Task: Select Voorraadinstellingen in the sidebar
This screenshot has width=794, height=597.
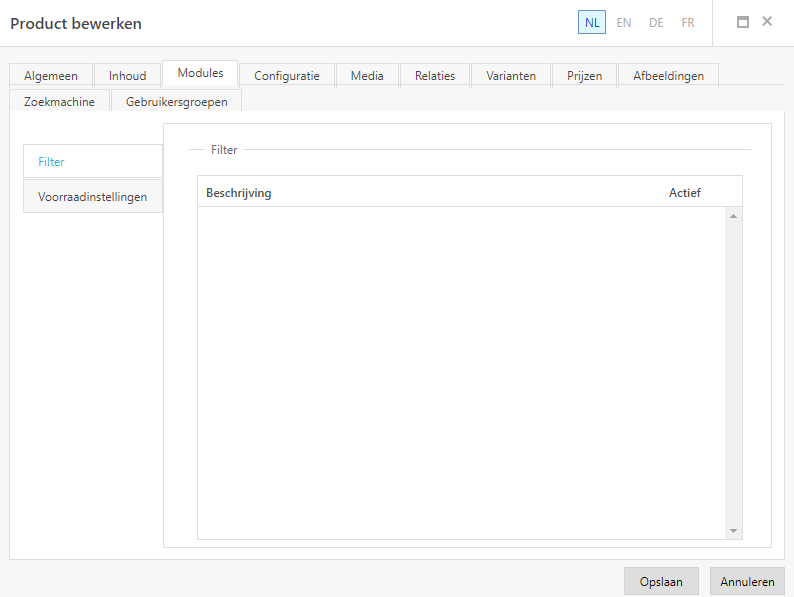Action: 93,196
